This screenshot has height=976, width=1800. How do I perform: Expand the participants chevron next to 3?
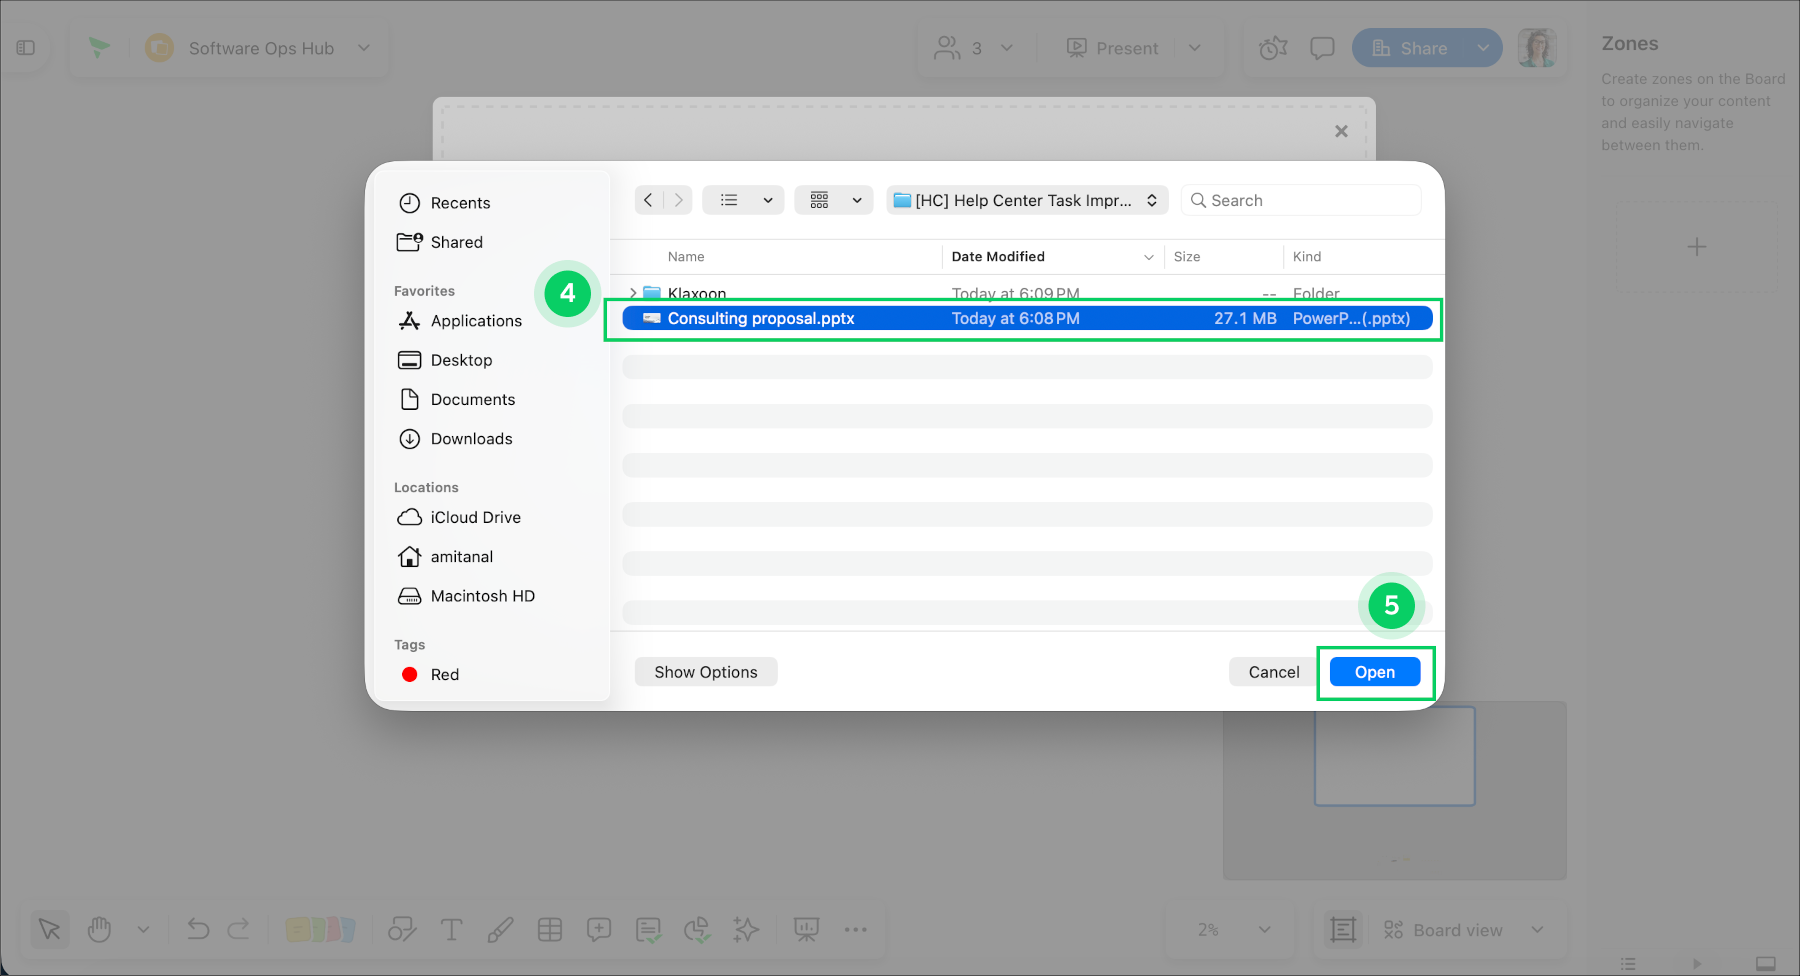(1007, 48)
